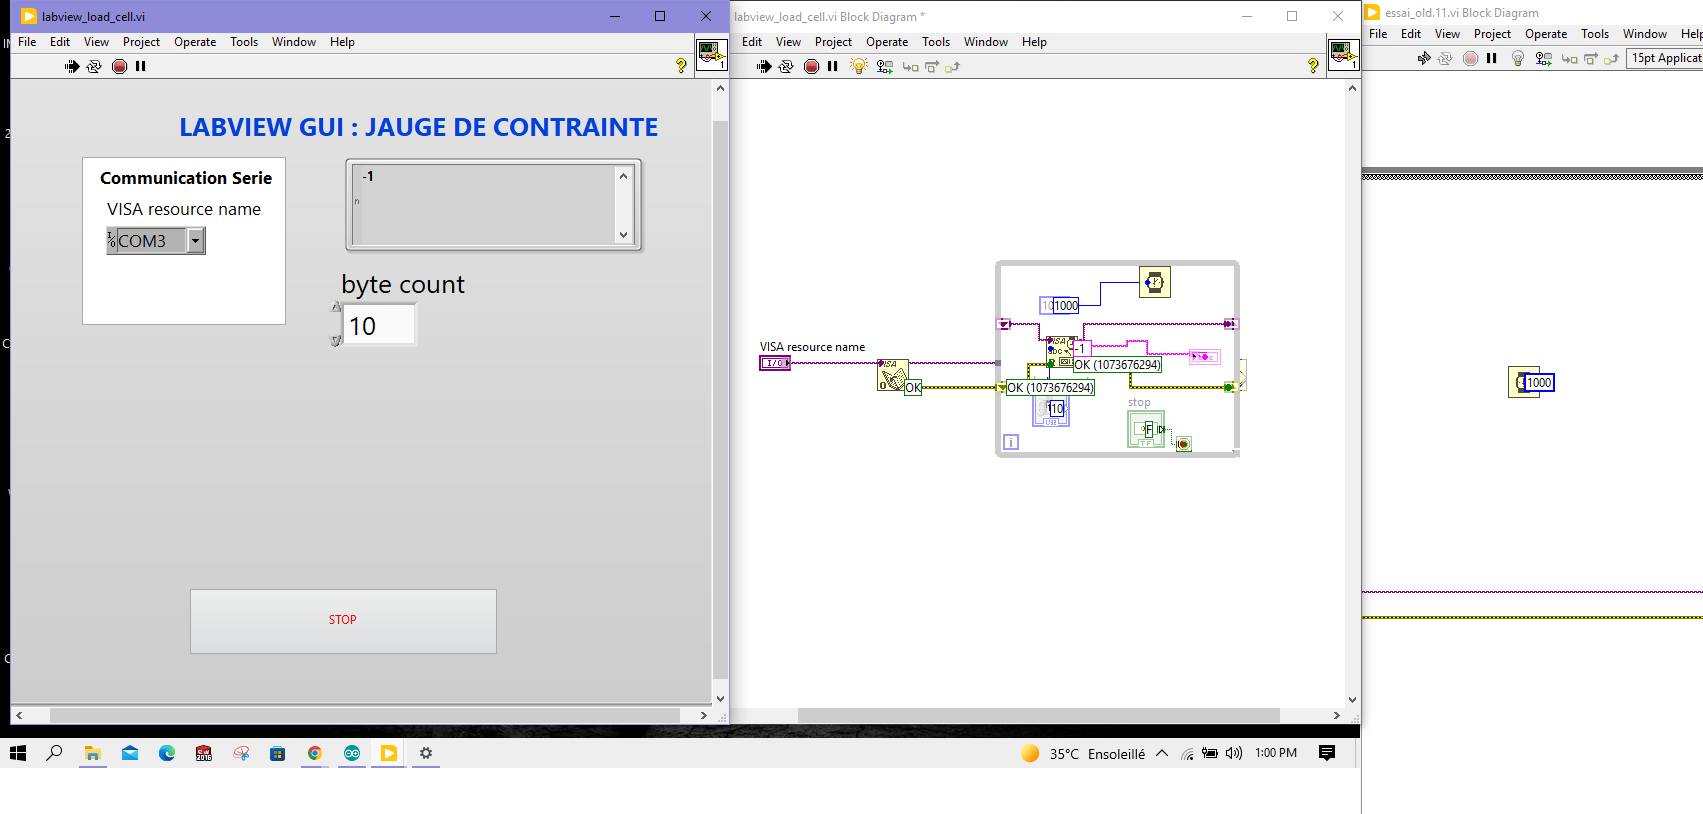
Task: Abort execution with front panel red stop icon
Action: (119, 66)
